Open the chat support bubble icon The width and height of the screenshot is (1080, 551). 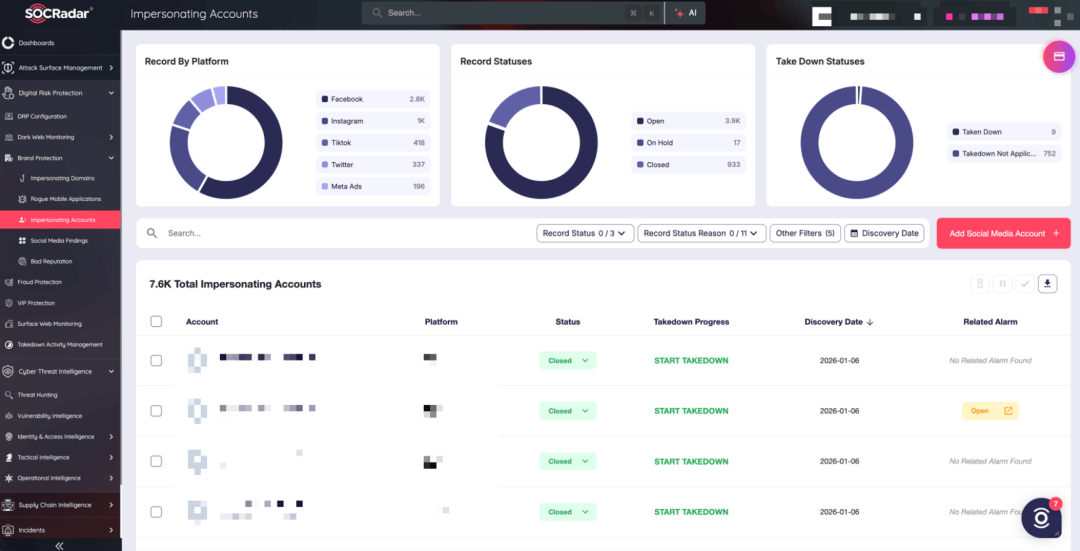1041,517
